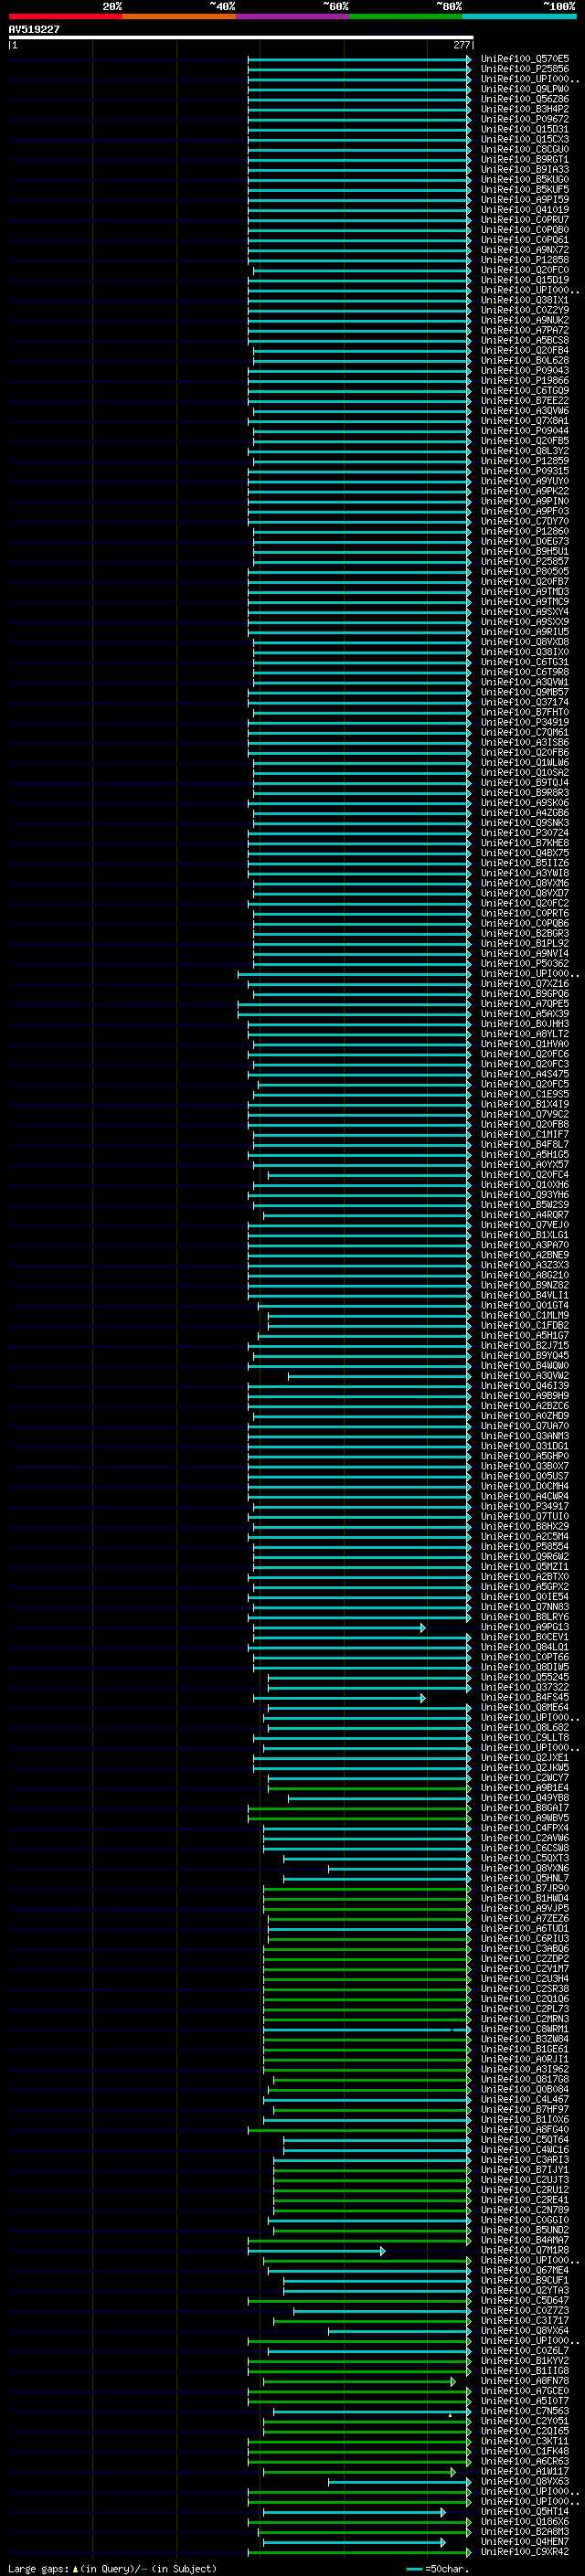Select the UniRef100_Q7M1R8 label
This screenshot has width=585, height=2576.
click(x=525, y=2250)
